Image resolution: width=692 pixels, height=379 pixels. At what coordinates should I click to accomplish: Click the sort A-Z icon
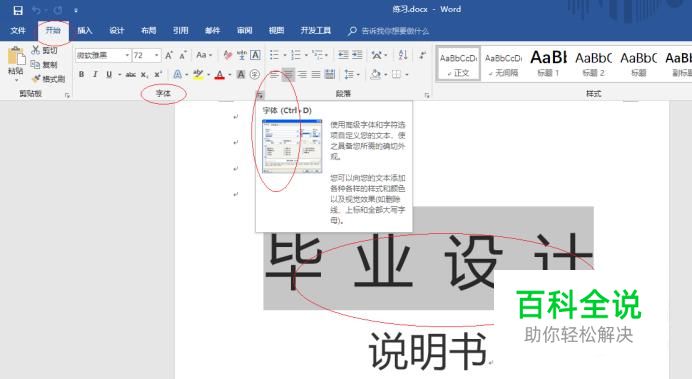click(403, 55)
